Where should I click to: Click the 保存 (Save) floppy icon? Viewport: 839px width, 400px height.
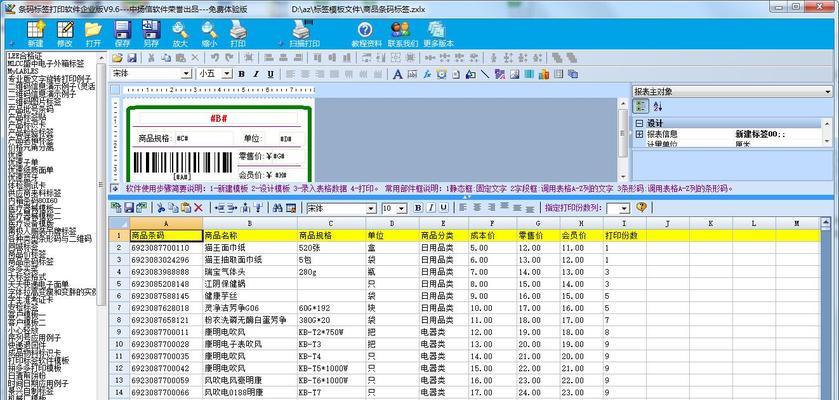[123, 30]
